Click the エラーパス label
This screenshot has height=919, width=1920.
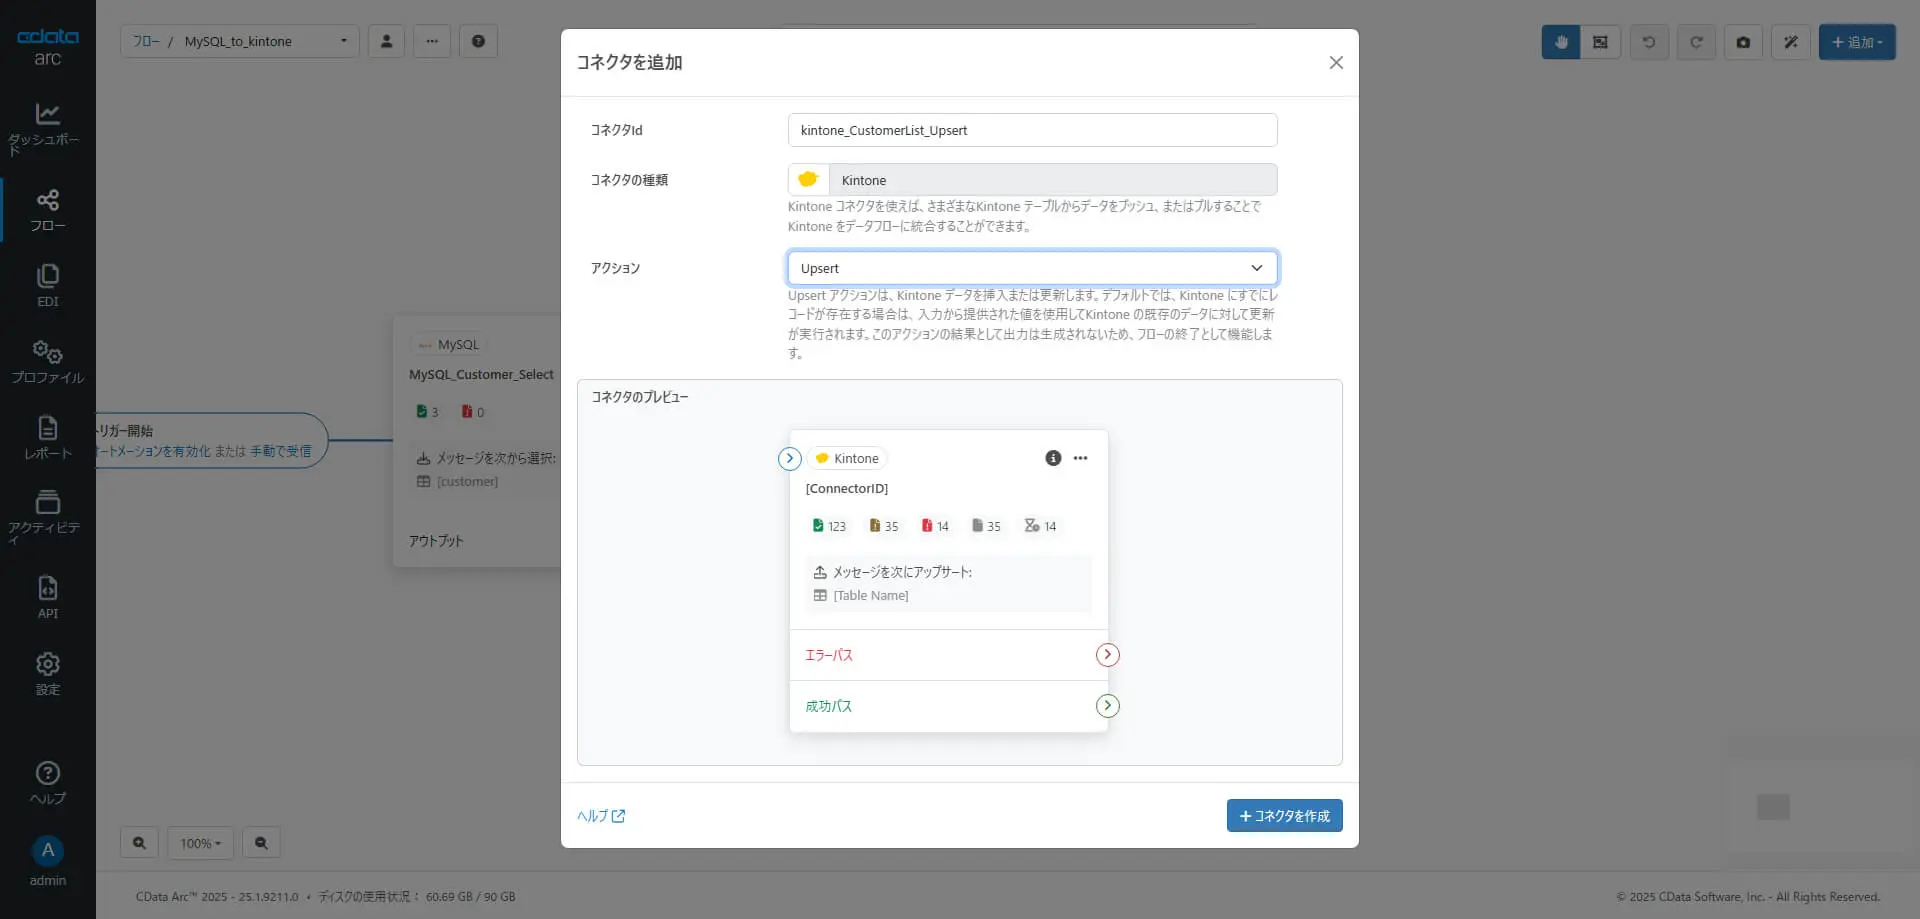[829, 655]
